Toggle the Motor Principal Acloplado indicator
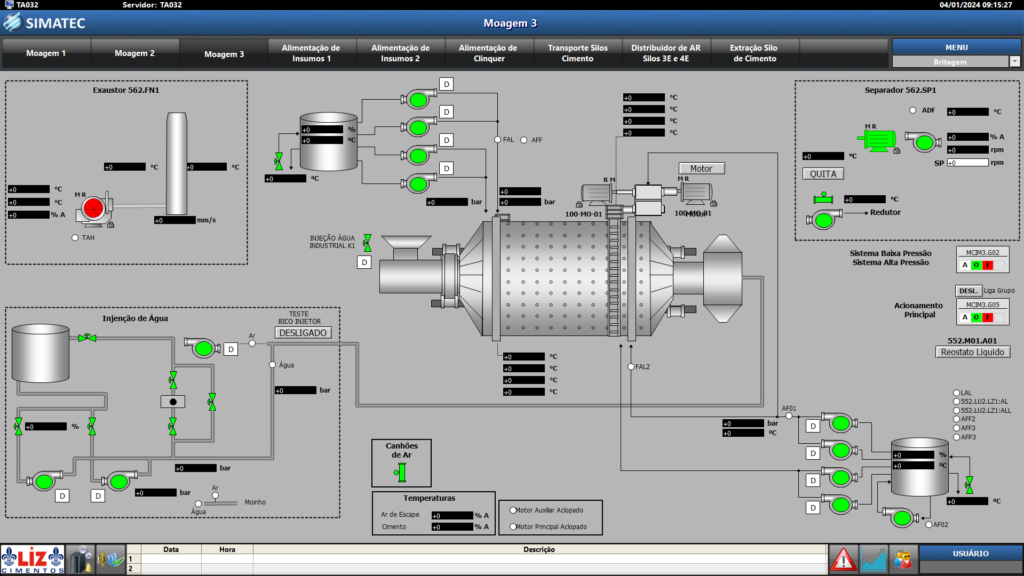Screen dimensions: 1024x576 [x=513, y=526]
